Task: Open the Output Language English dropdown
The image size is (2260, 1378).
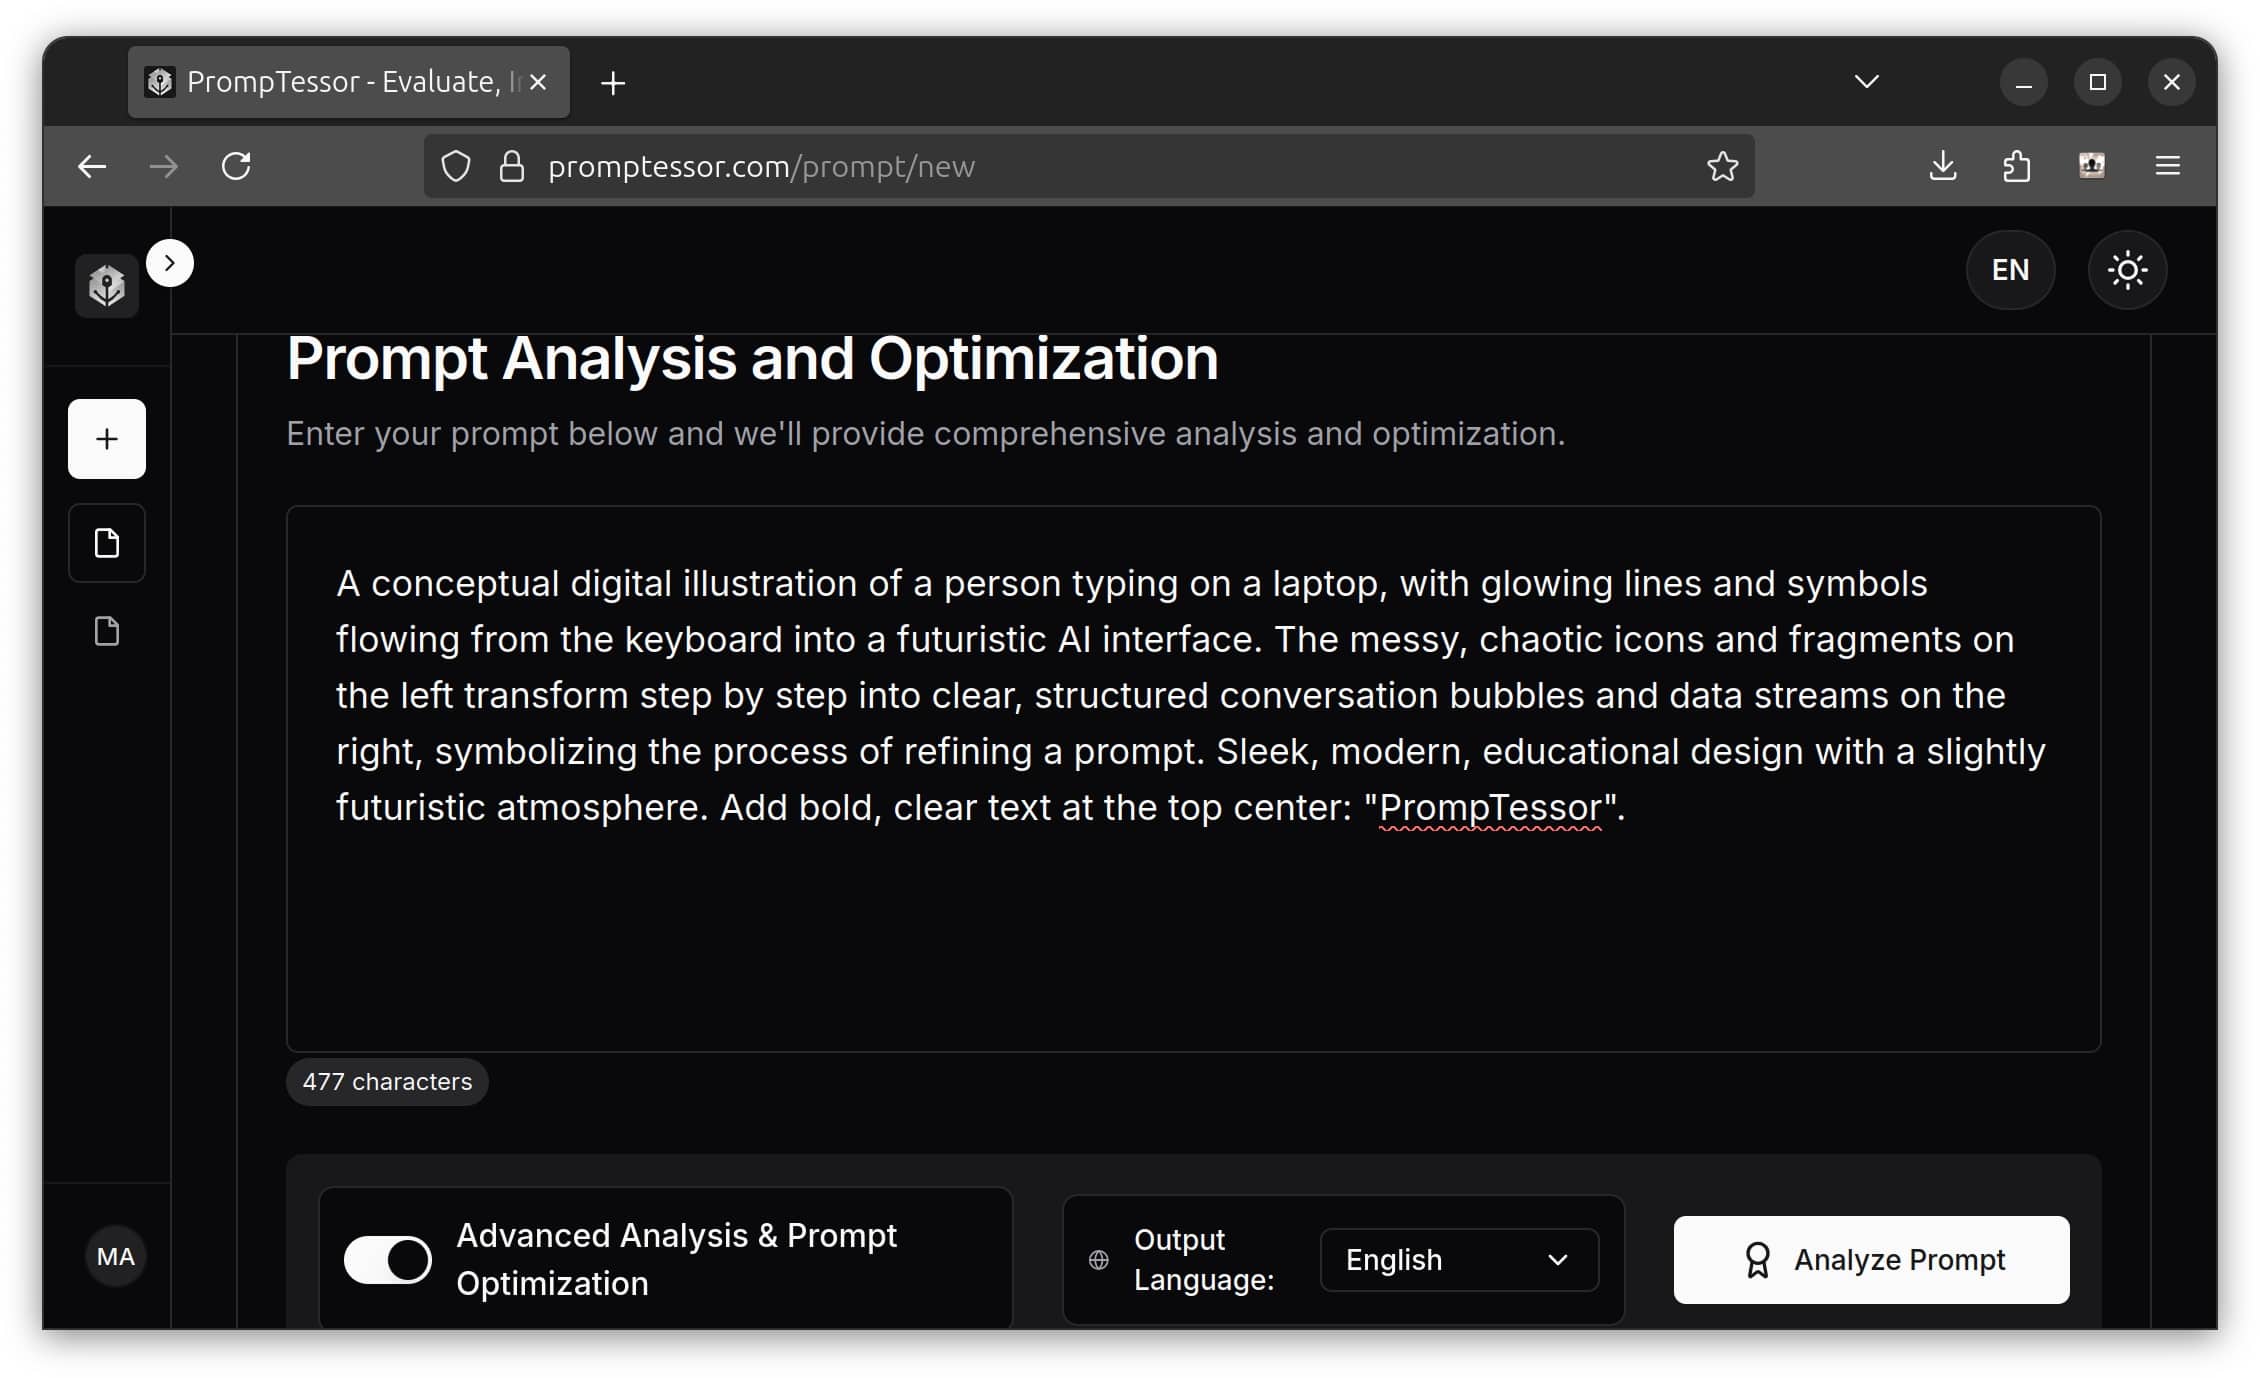Action: click(1459, 1260)
